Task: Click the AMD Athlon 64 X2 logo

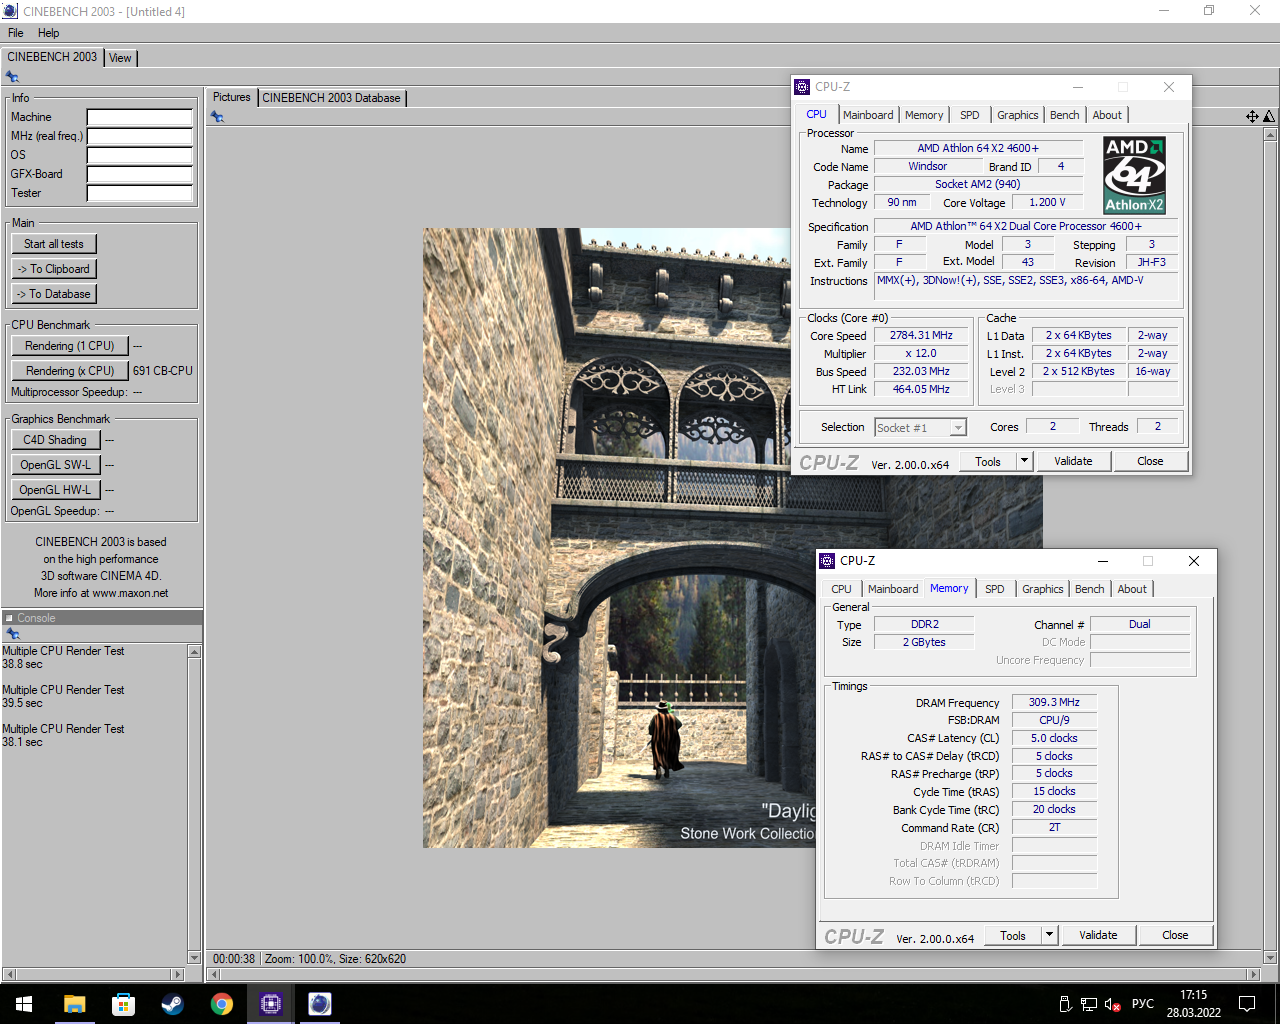Action: (x=1135, y=176)
